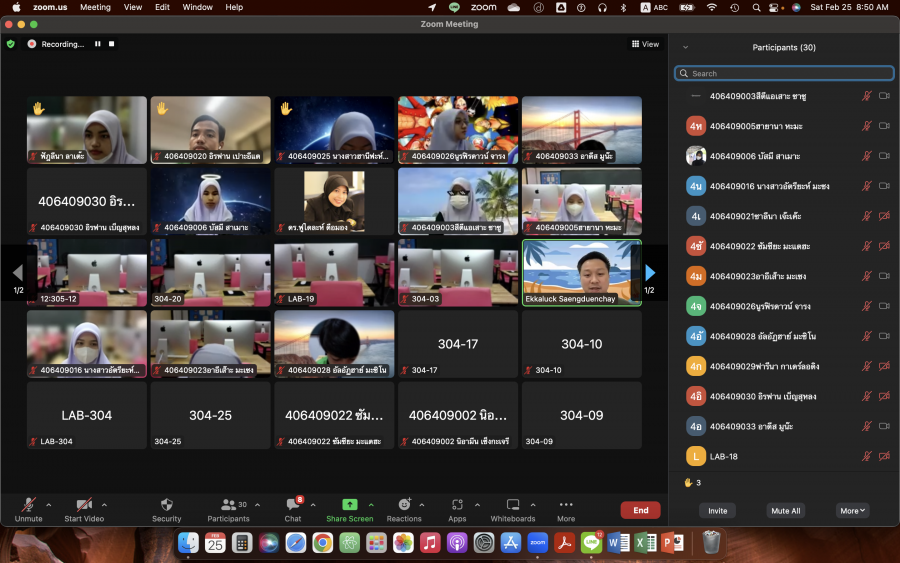Open the Reactions emoji icon

[404, 505]
